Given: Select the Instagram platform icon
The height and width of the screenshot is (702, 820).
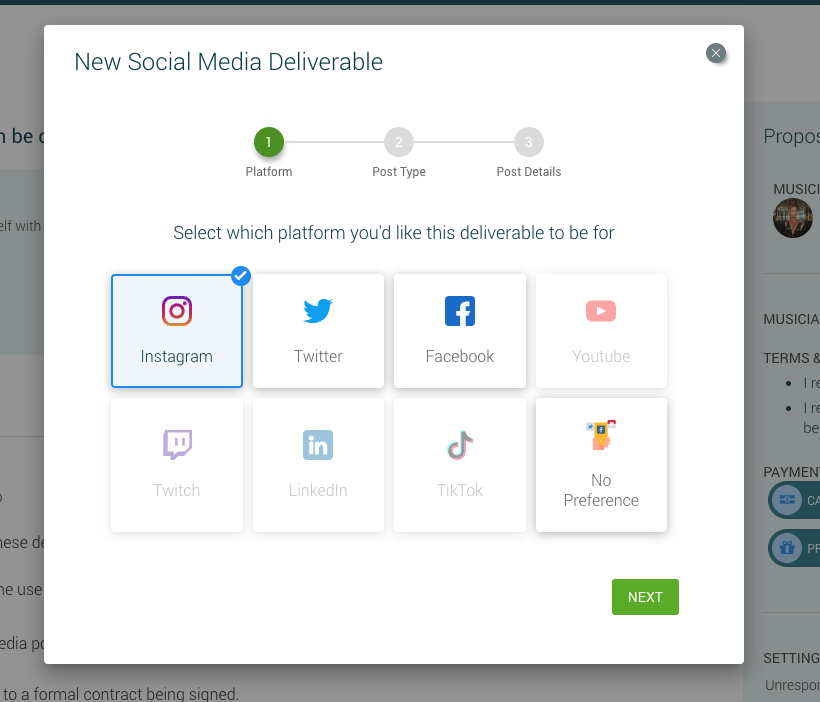Looking at the screenshot, I should [x=176, y=311].
